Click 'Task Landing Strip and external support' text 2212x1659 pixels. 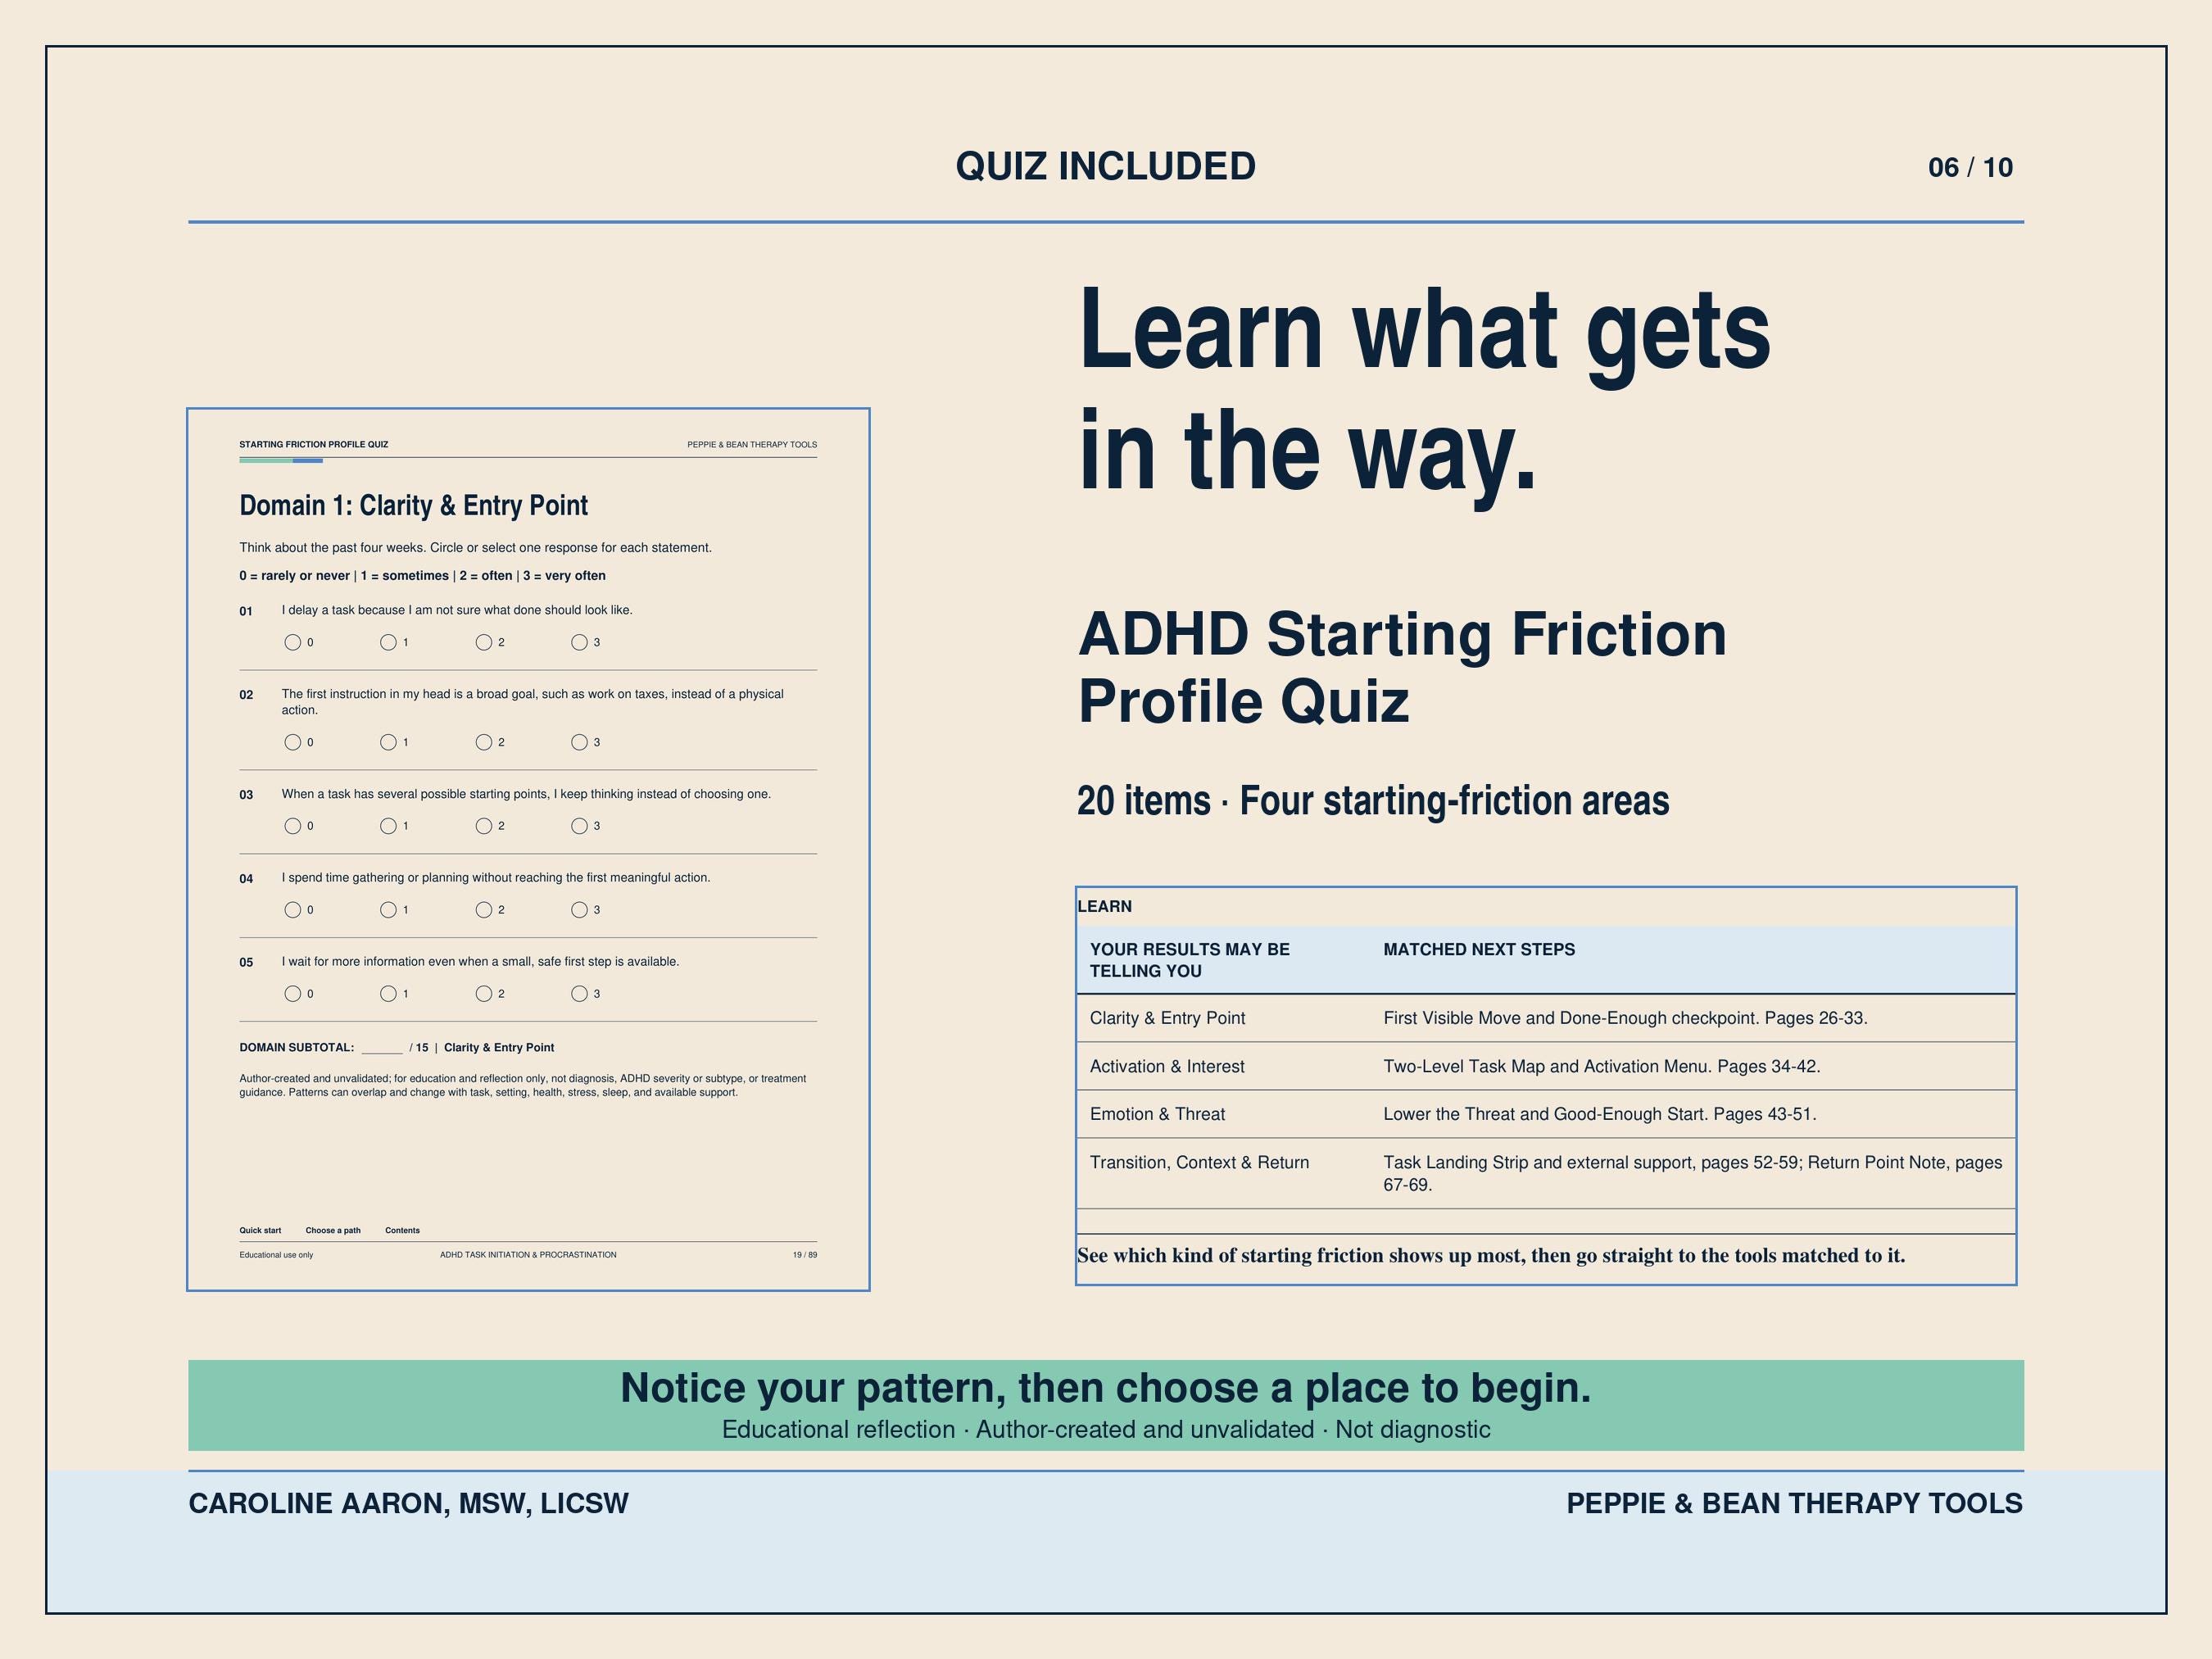(x=1539, y=1162)
